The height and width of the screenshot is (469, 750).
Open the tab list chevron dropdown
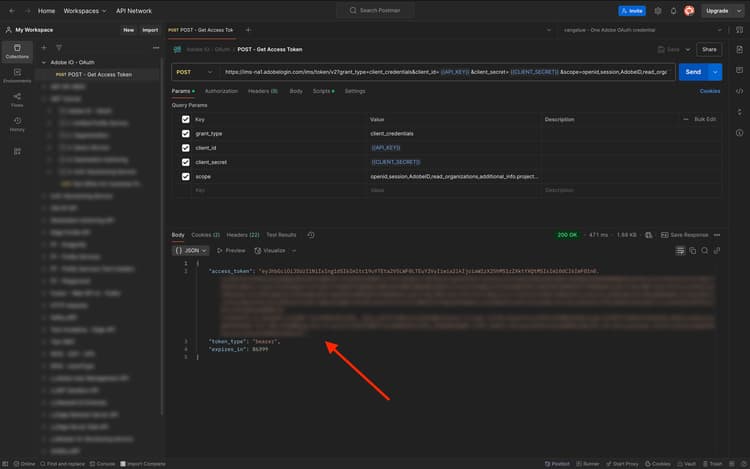pos(549,30)
